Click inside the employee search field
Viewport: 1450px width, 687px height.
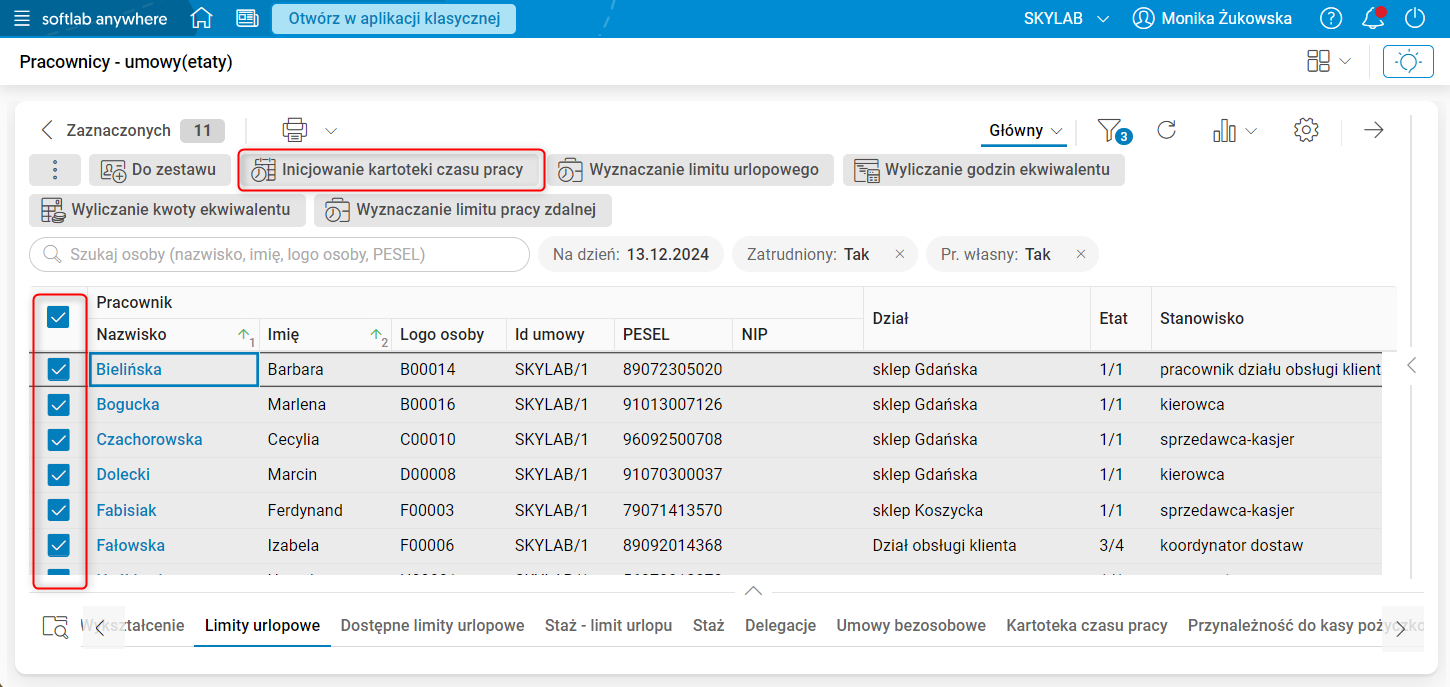click(280, 254)
